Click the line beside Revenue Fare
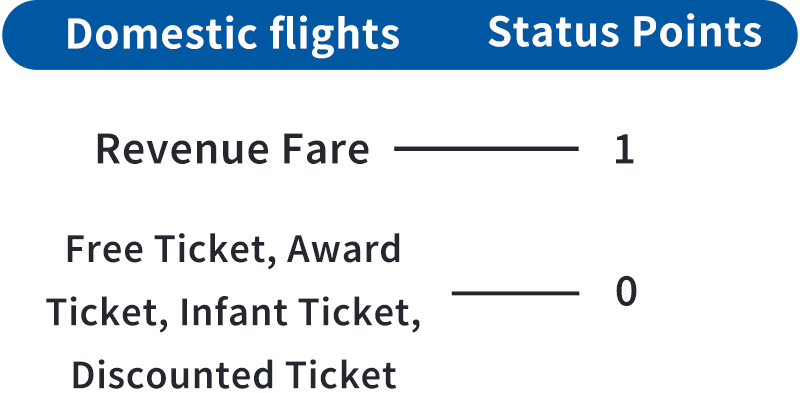This screenshot has height=393, width=800. pos(486,149)
